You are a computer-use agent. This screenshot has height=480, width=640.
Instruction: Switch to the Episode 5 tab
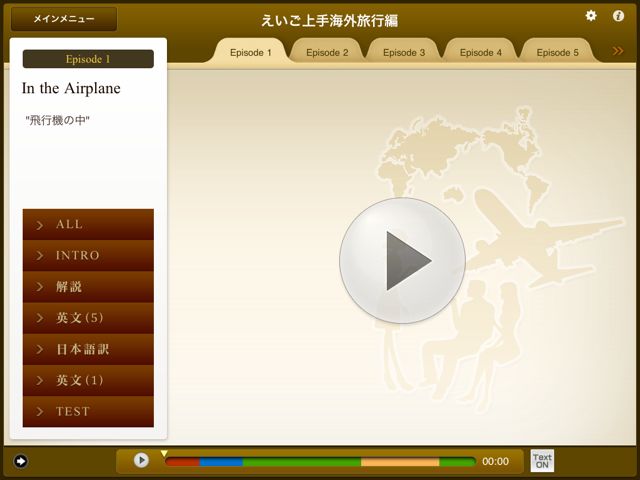557,53
